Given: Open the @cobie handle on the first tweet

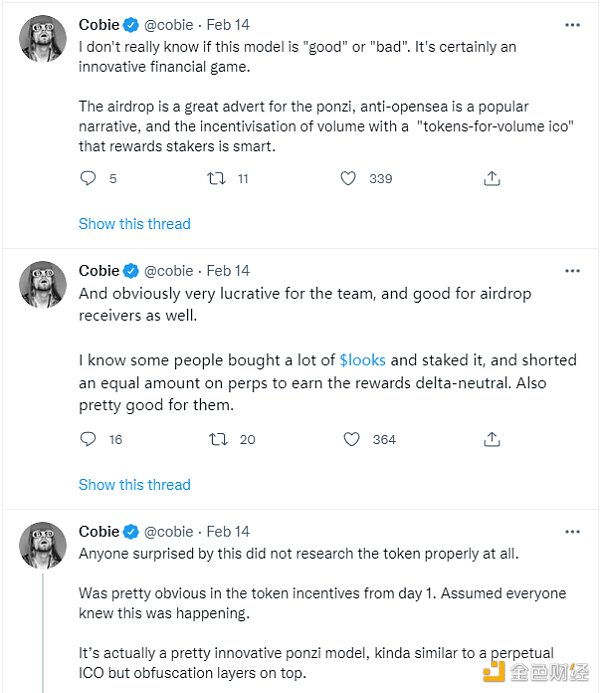Looking at the screenshot, I should click(x=168, y=25).
